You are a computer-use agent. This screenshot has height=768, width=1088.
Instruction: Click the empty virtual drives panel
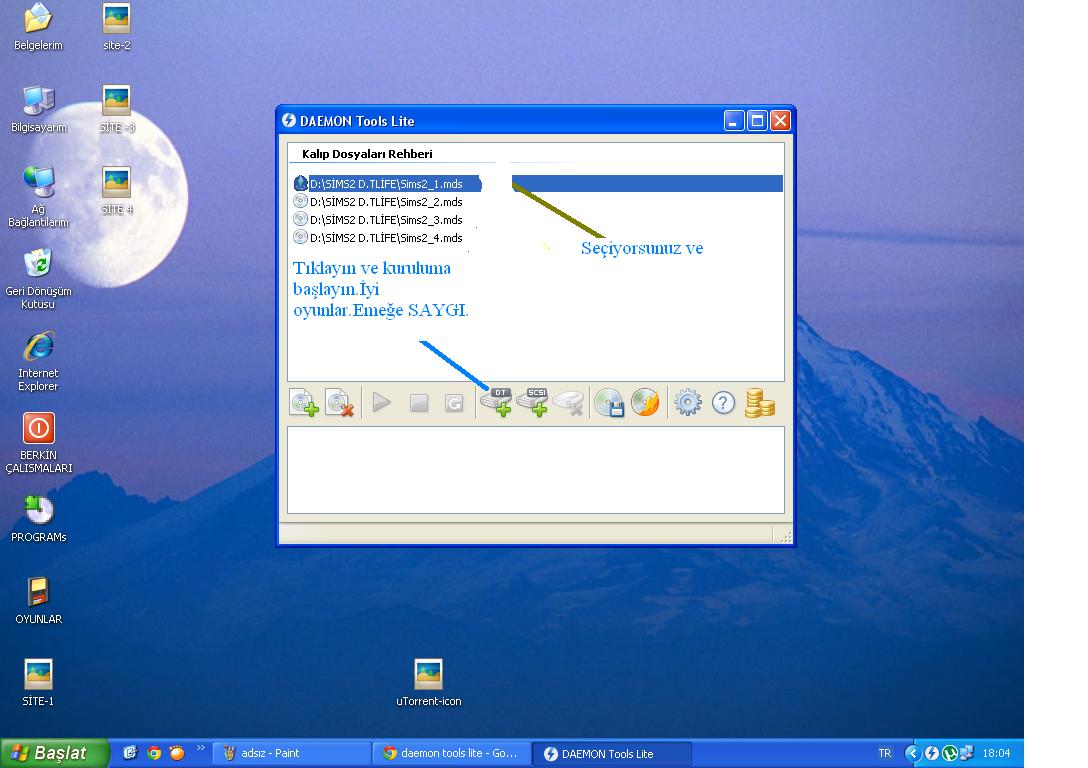(x=536, y=470)
